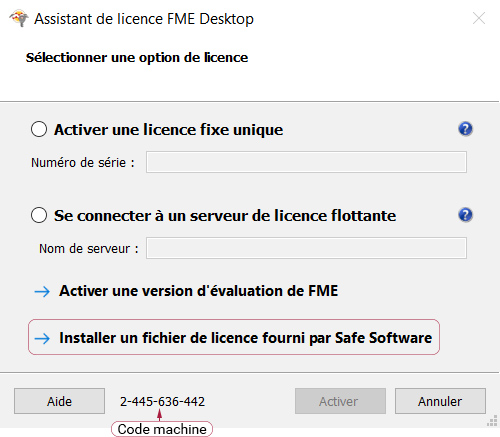This screenshot has width=500, height=437.
Task: Click the Sélectionner une option de licence heading
Action: [x=137, y=58]
